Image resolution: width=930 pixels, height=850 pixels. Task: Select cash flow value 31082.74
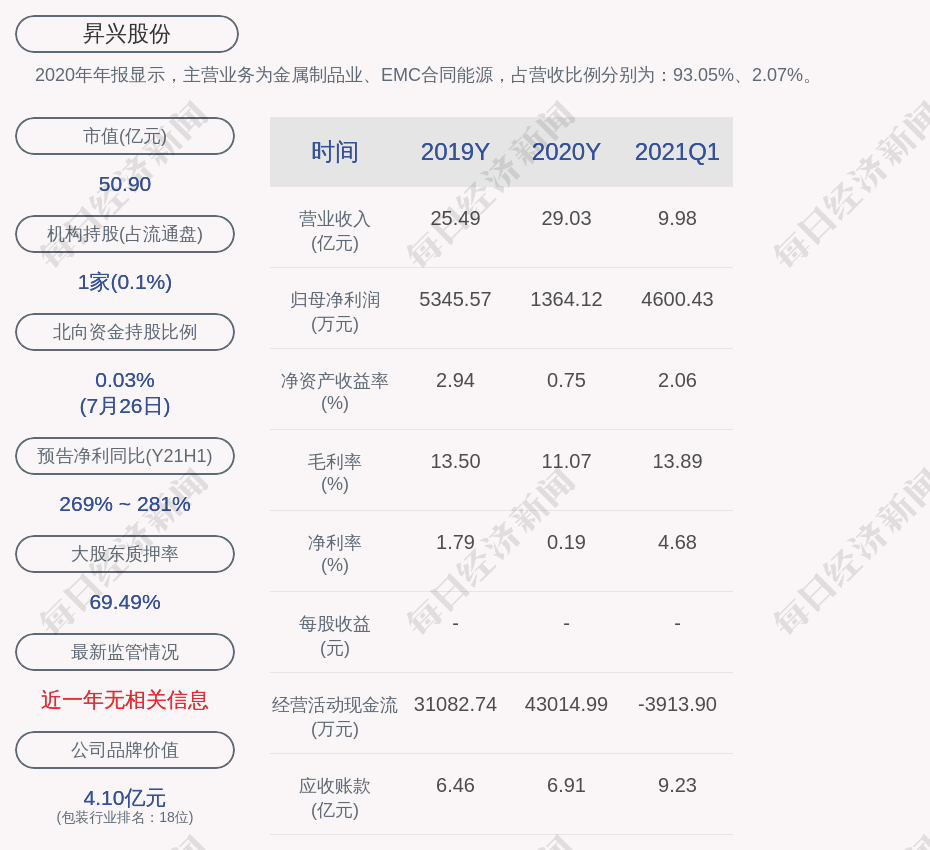(x=455, y=705)
